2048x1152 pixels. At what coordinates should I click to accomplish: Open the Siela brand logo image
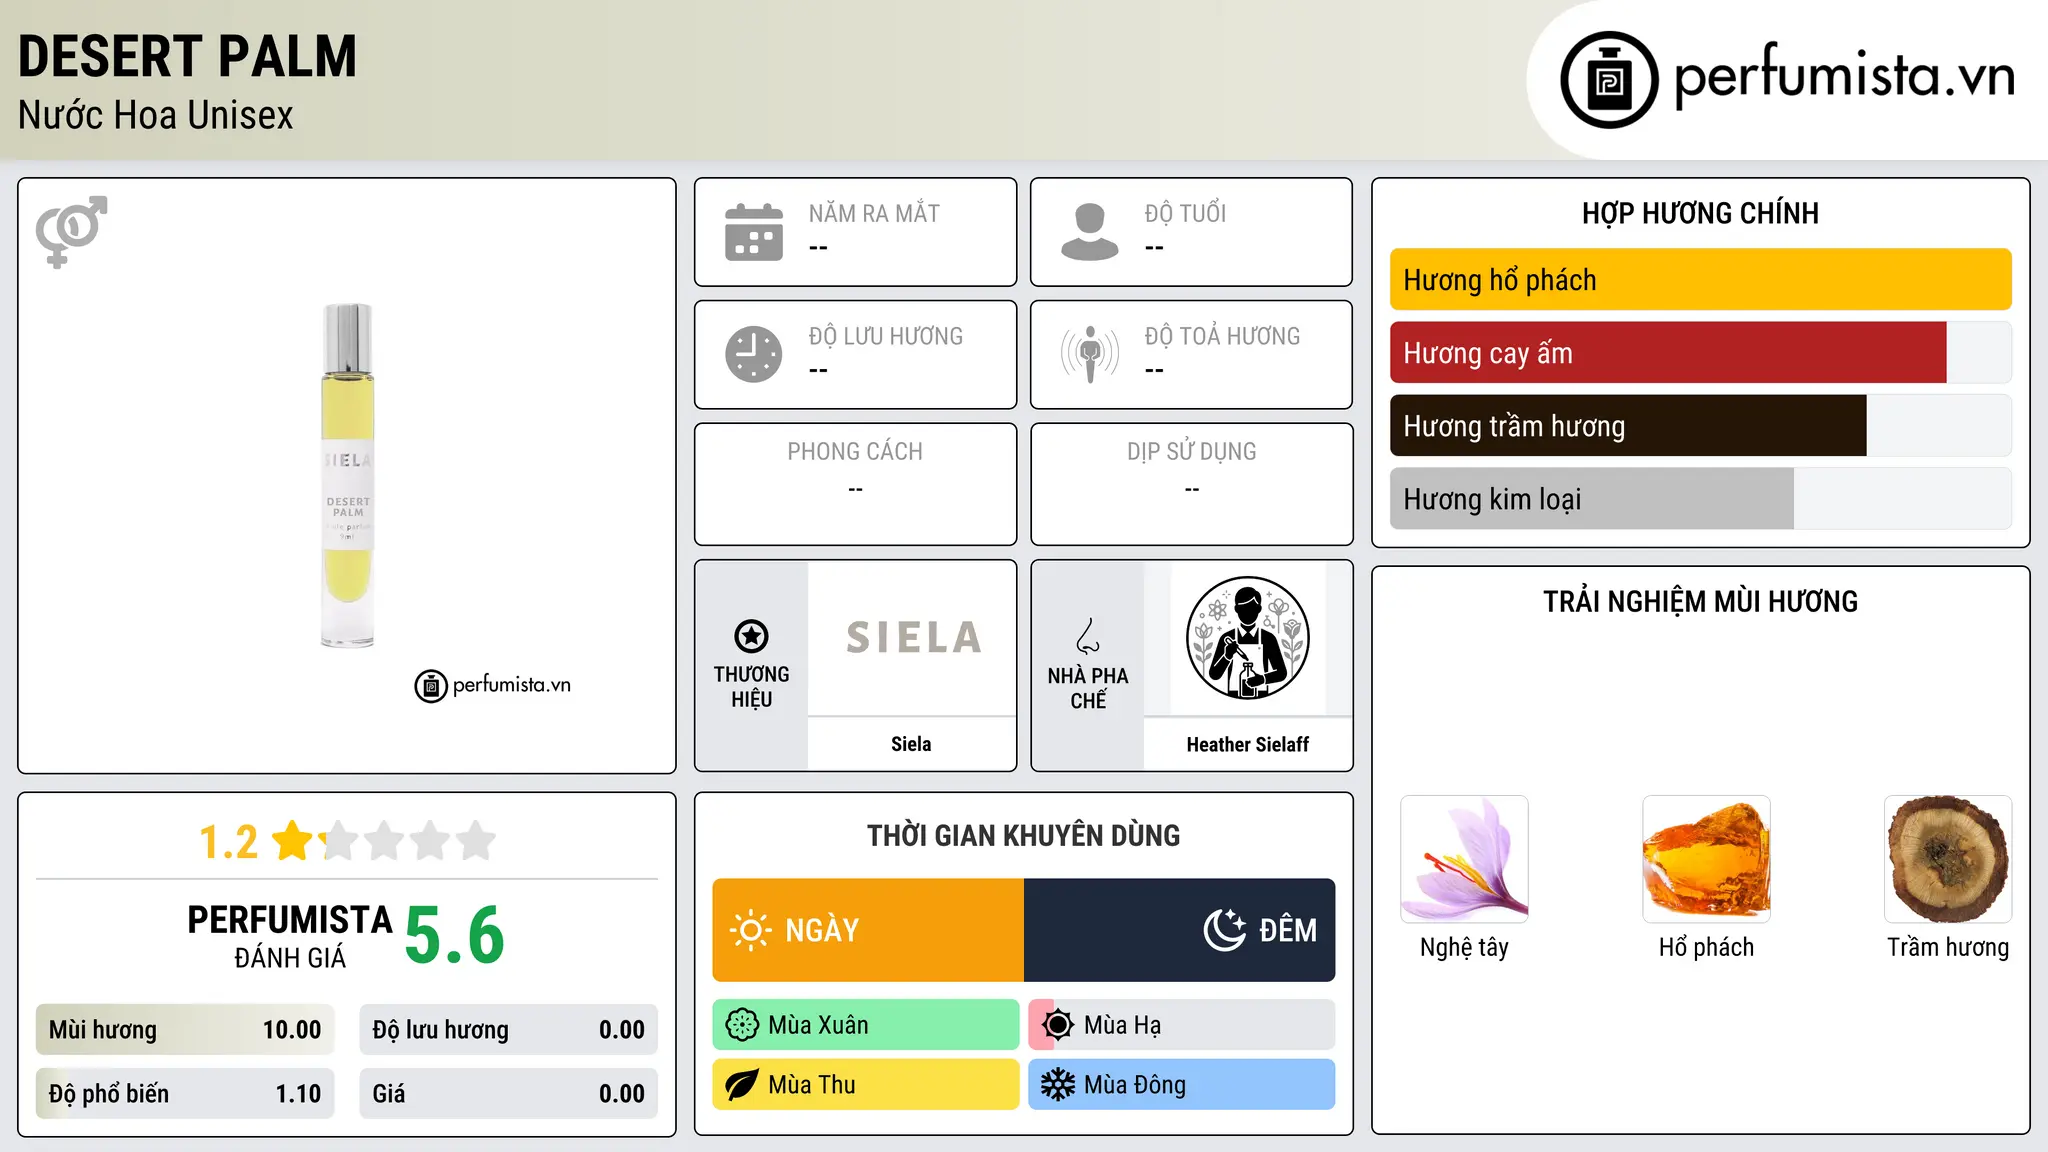(912, 638)
